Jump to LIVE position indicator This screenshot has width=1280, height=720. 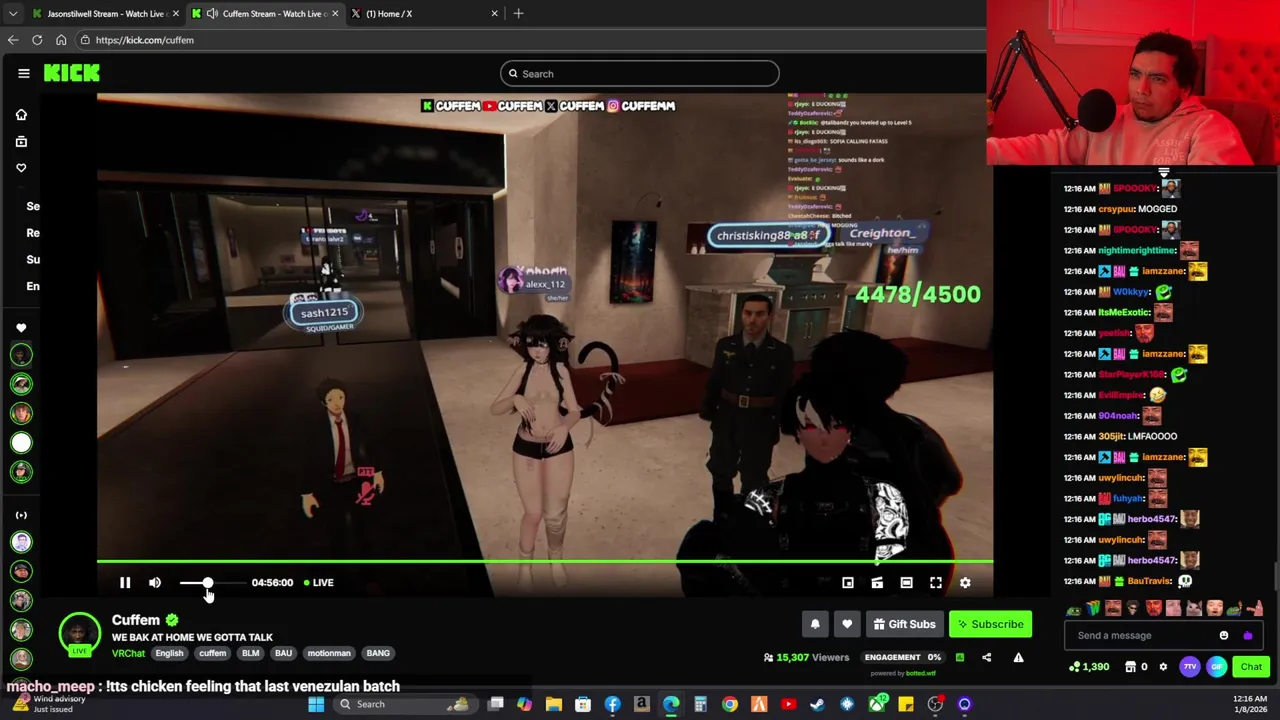click(x=319, y=582)
